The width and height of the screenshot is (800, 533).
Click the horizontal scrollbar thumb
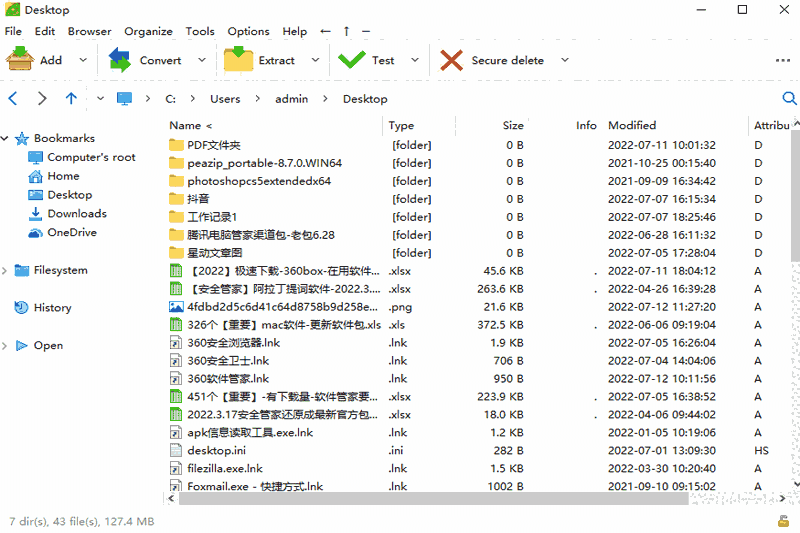(433, 498)
